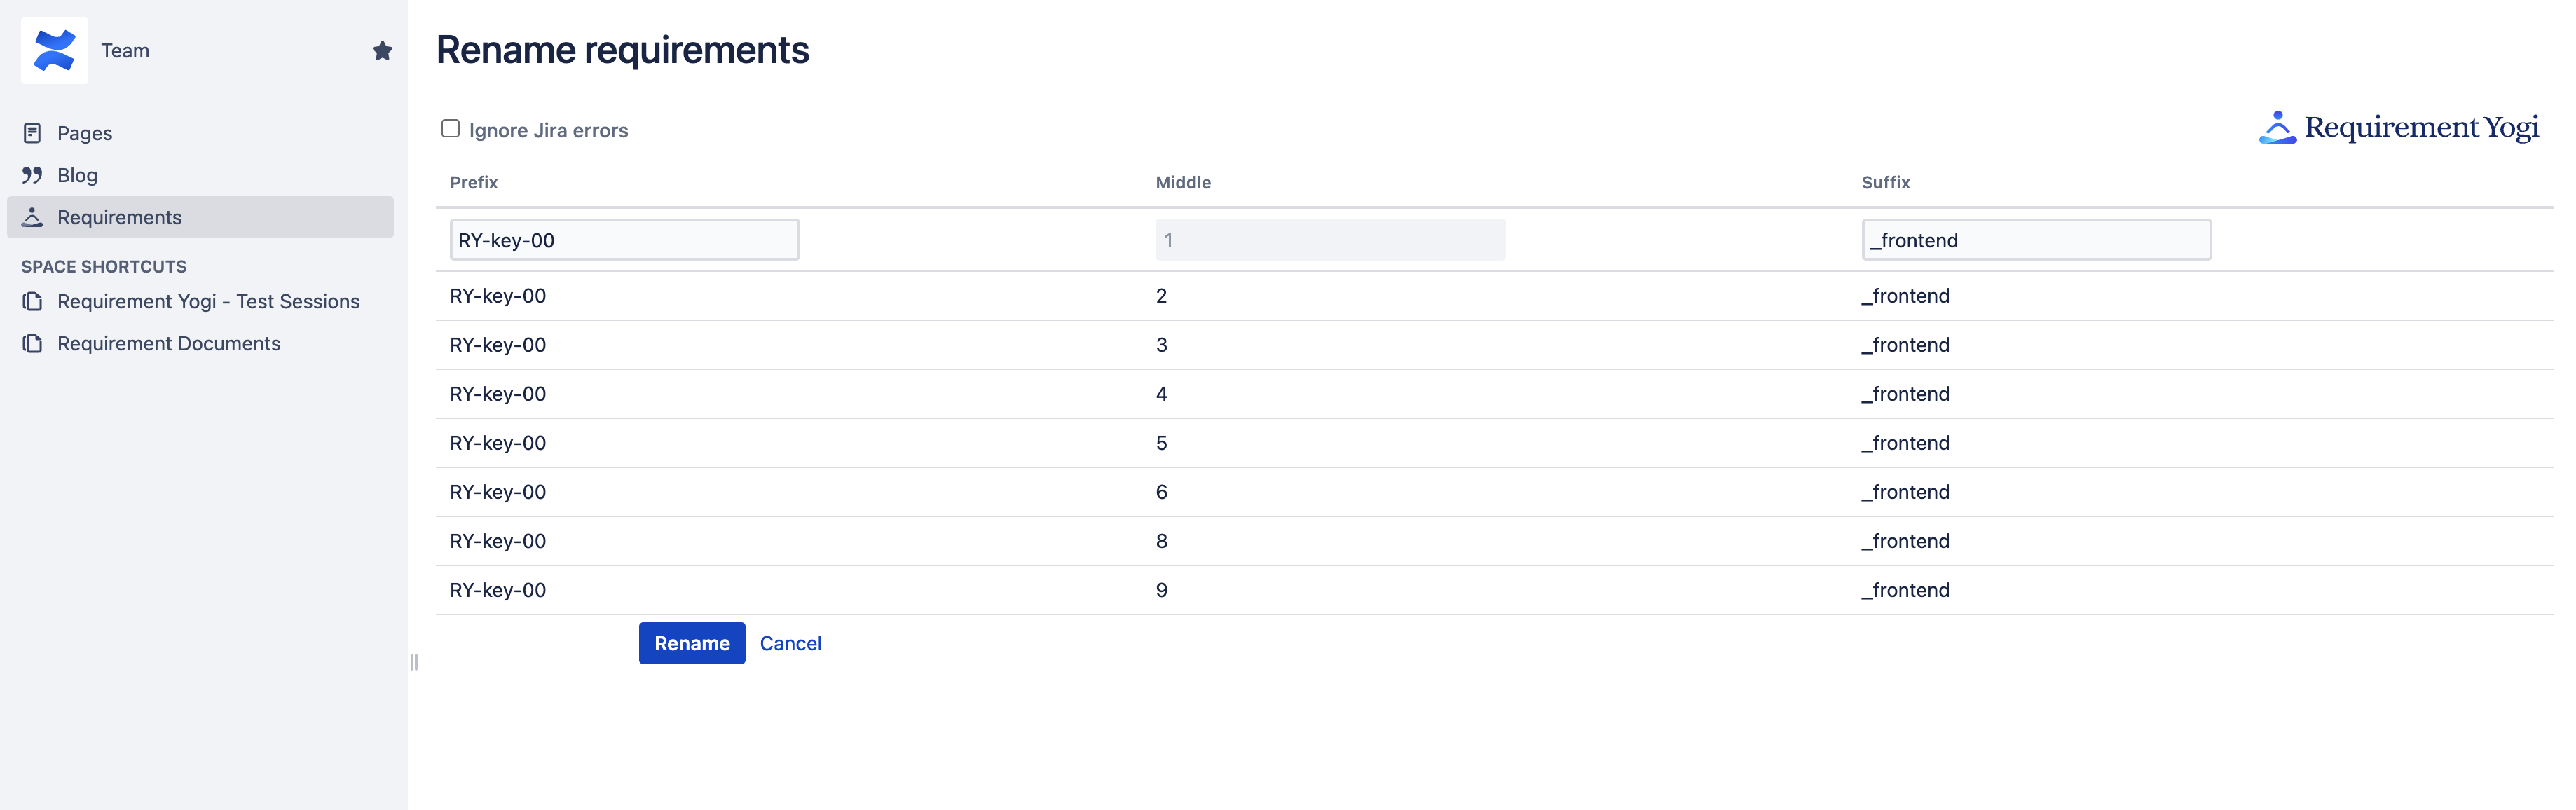Click the disabled Middle field
Image resolution: width=2576 pixels, height=810 pixels.
tap(1329, 240)
